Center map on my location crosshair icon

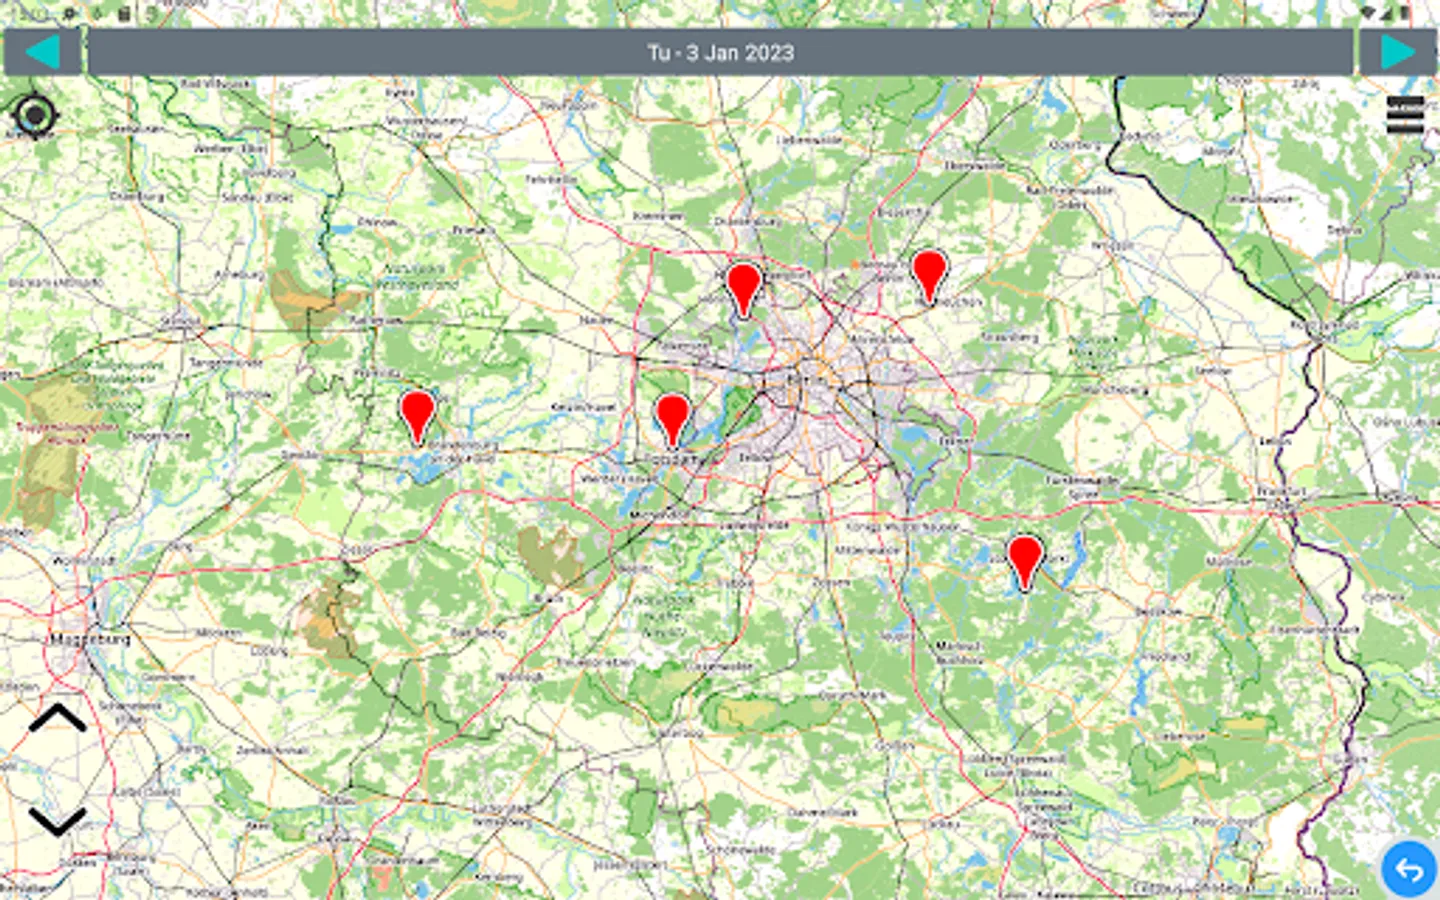pos(35,116)
